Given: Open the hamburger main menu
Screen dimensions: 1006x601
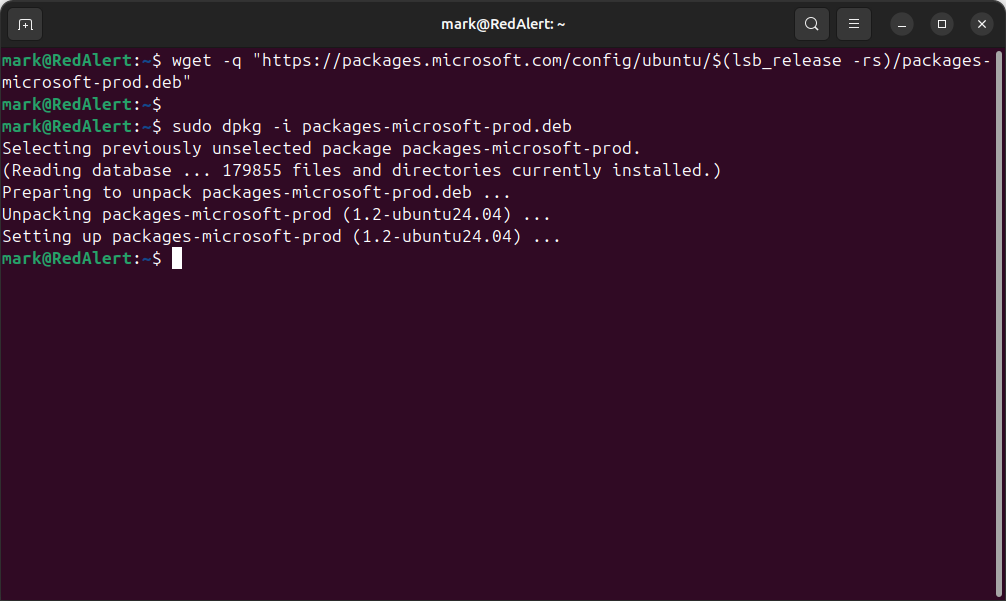Looking at the screenshot, I should pos(853,23).
